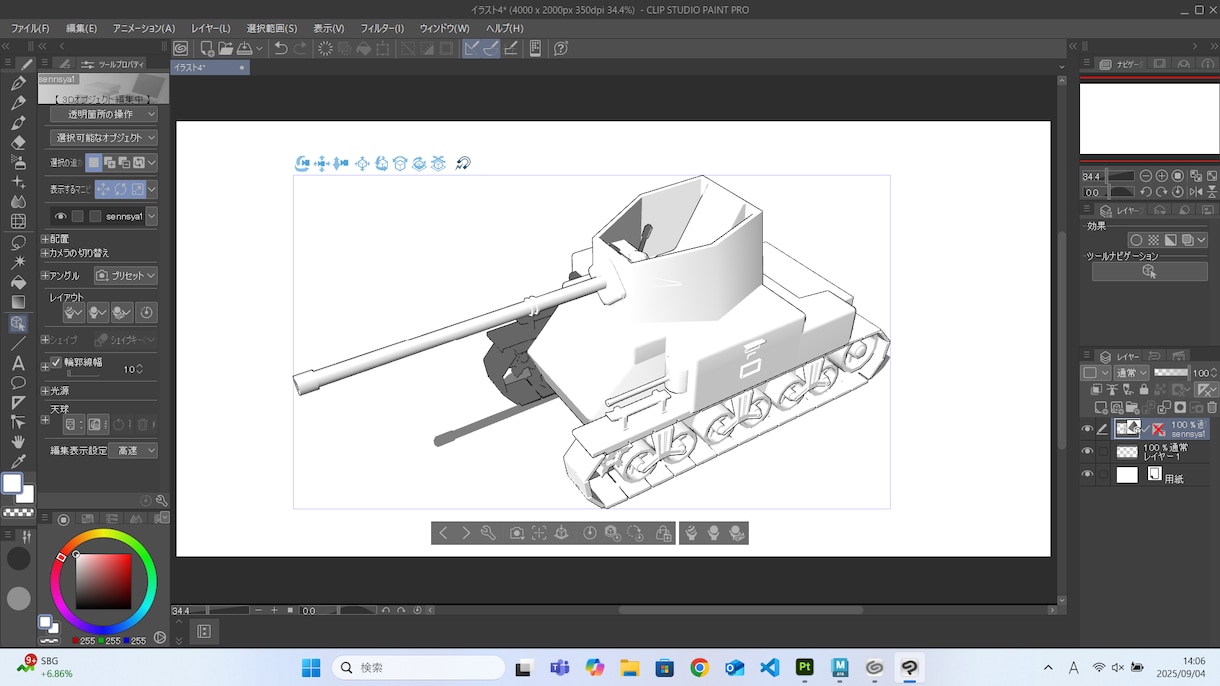Open CLIP STUDIO launcher icon
Image resolution: width=1220 pixels, height=686 pixels.
tap(180, 48)
